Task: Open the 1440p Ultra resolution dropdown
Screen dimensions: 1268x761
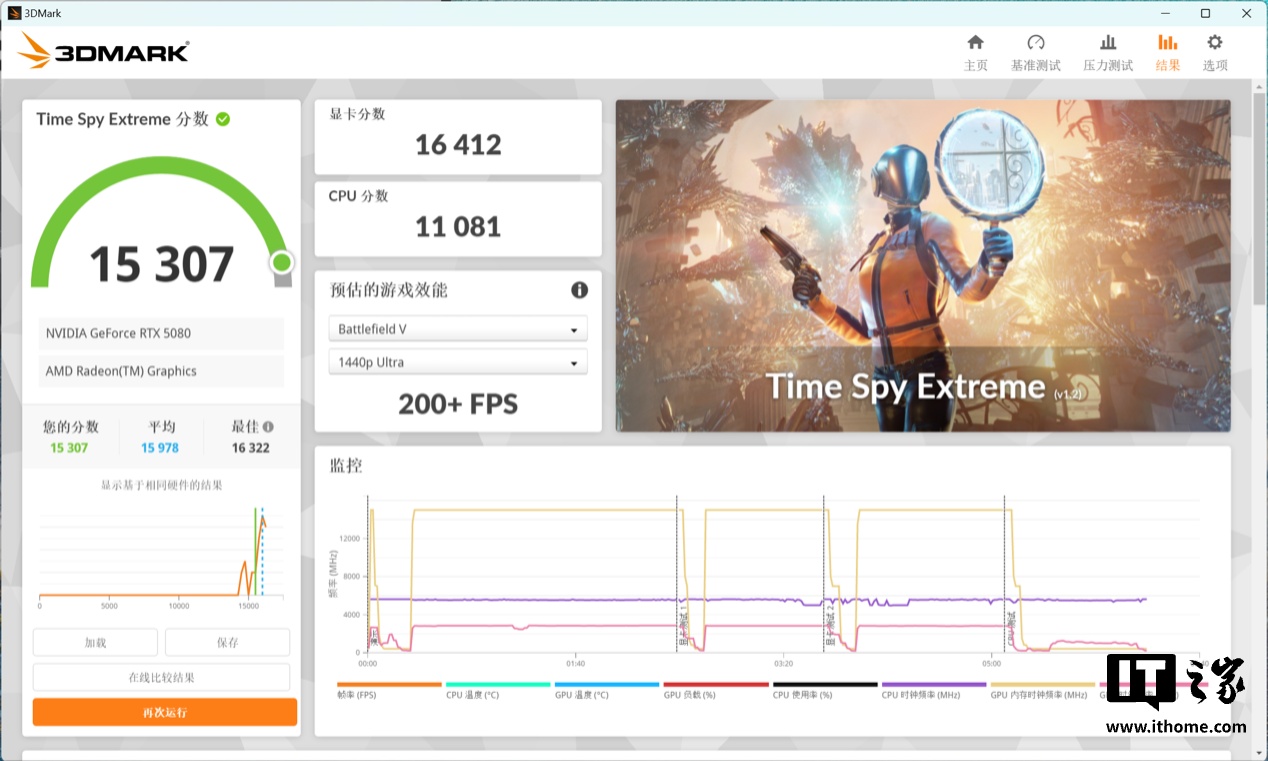Action: [457, 363]
